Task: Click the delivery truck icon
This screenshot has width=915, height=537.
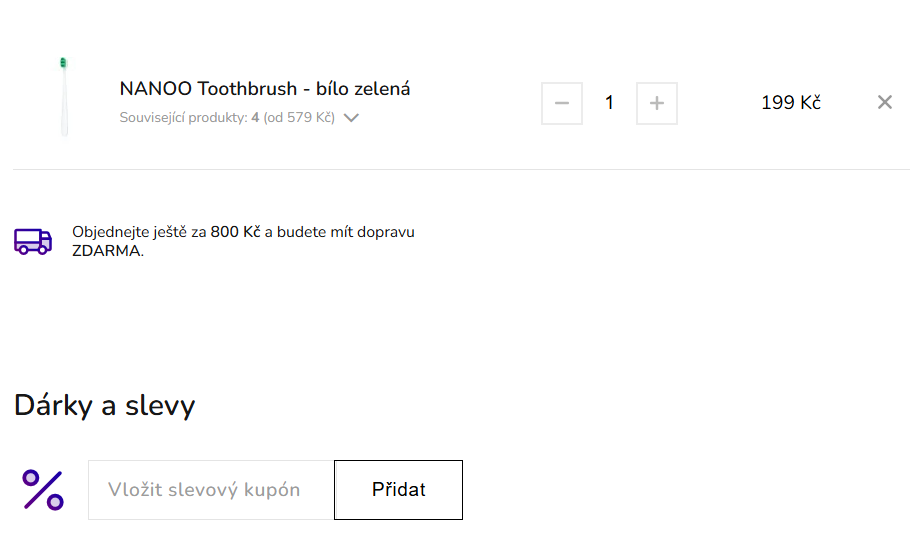Action: coord(32,241)
